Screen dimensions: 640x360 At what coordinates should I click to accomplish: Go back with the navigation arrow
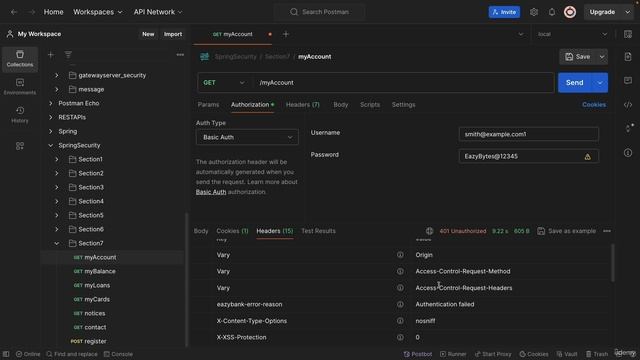14,12
